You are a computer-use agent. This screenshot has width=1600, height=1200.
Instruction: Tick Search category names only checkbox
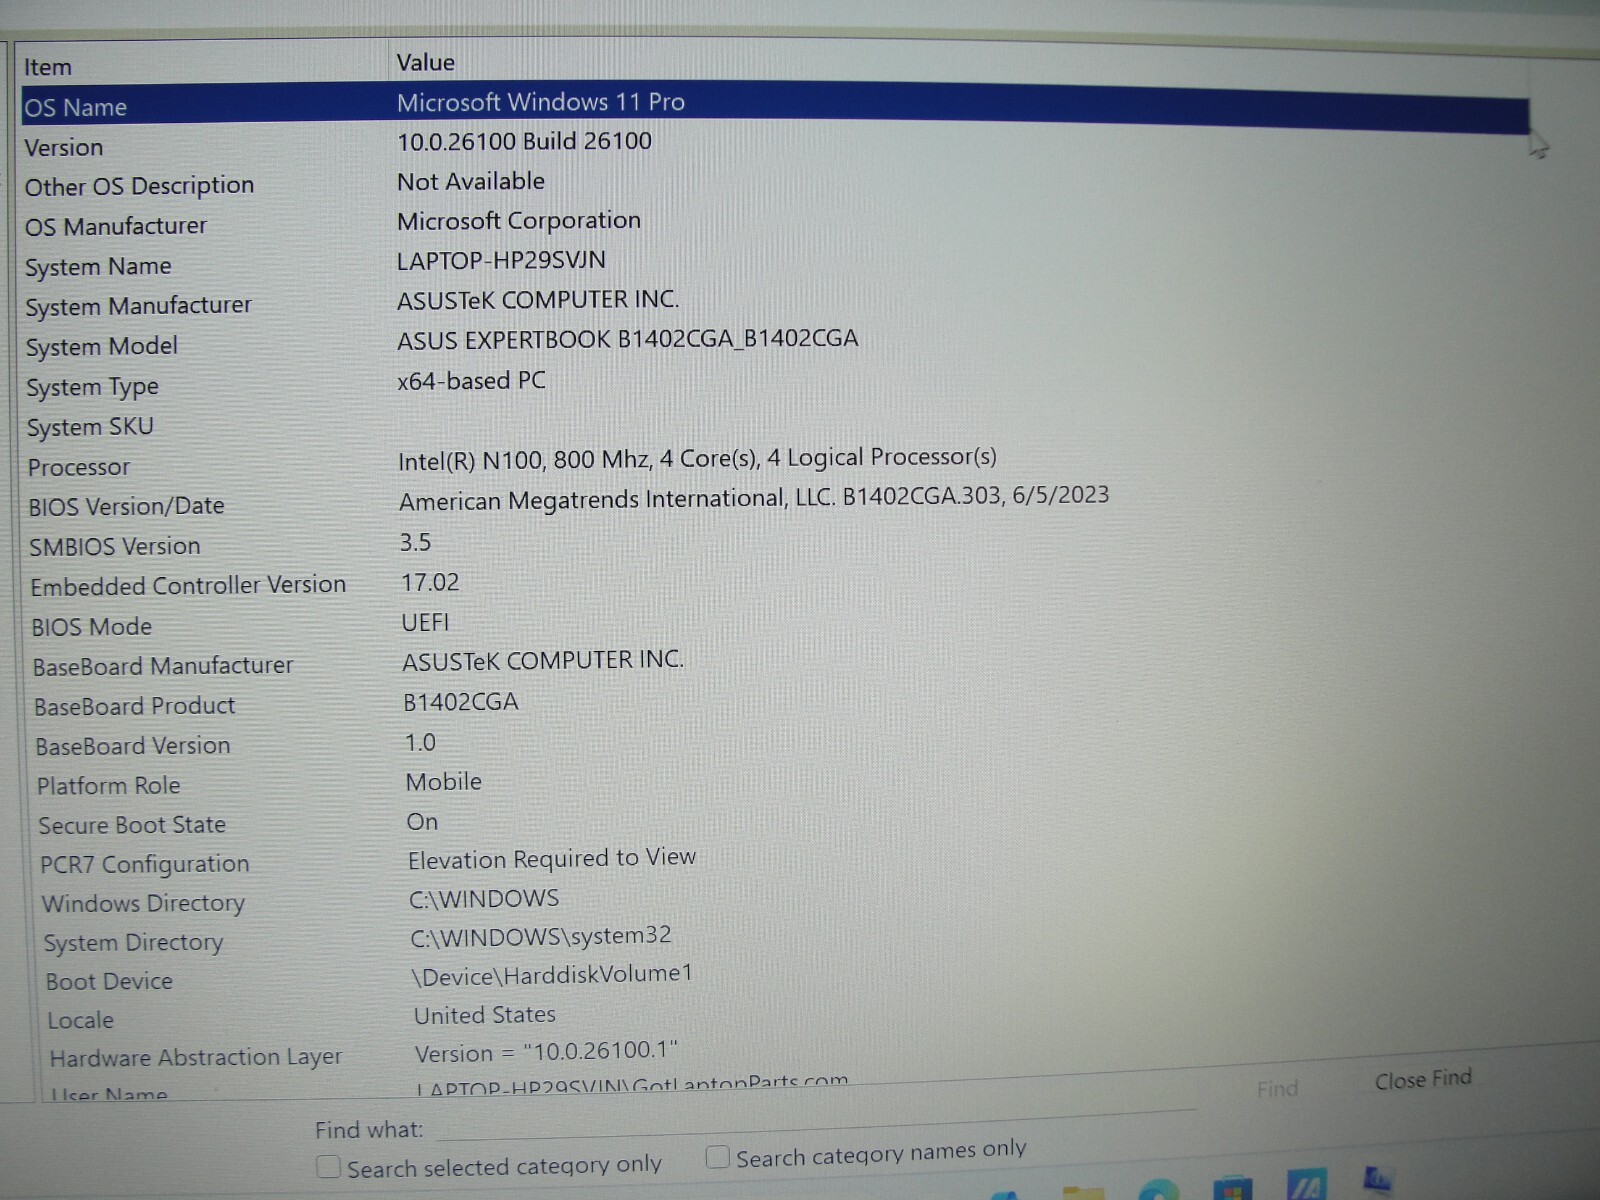(x=717, y=1157)
